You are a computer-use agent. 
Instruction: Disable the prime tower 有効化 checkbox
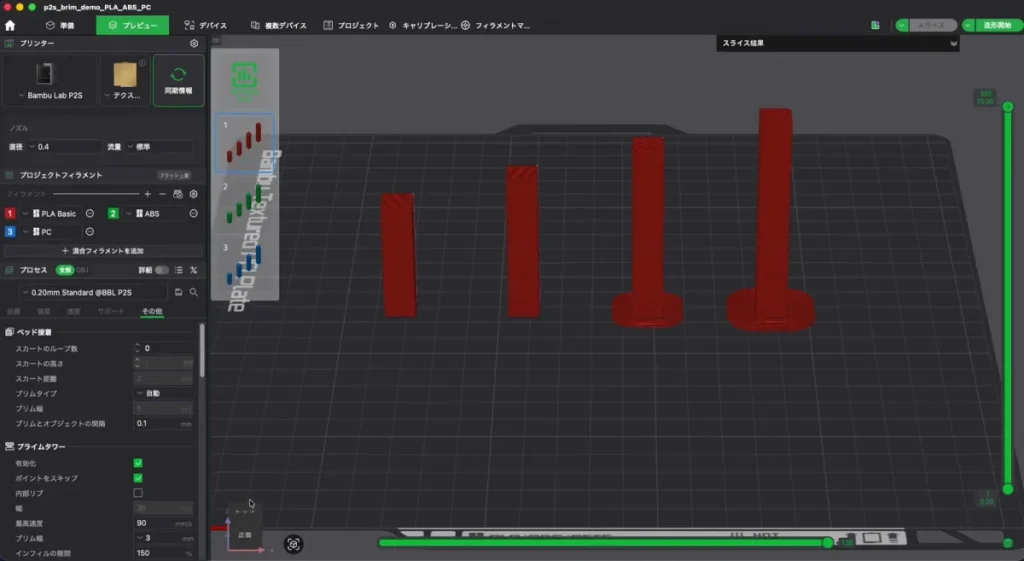[138, 463]
